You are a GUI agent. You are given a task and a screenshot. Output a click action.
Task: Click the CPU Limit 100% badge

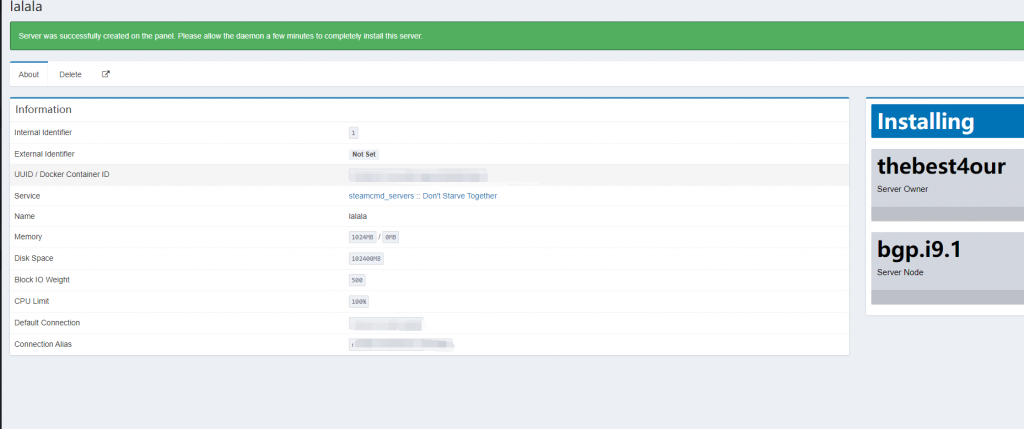point(358,301)
